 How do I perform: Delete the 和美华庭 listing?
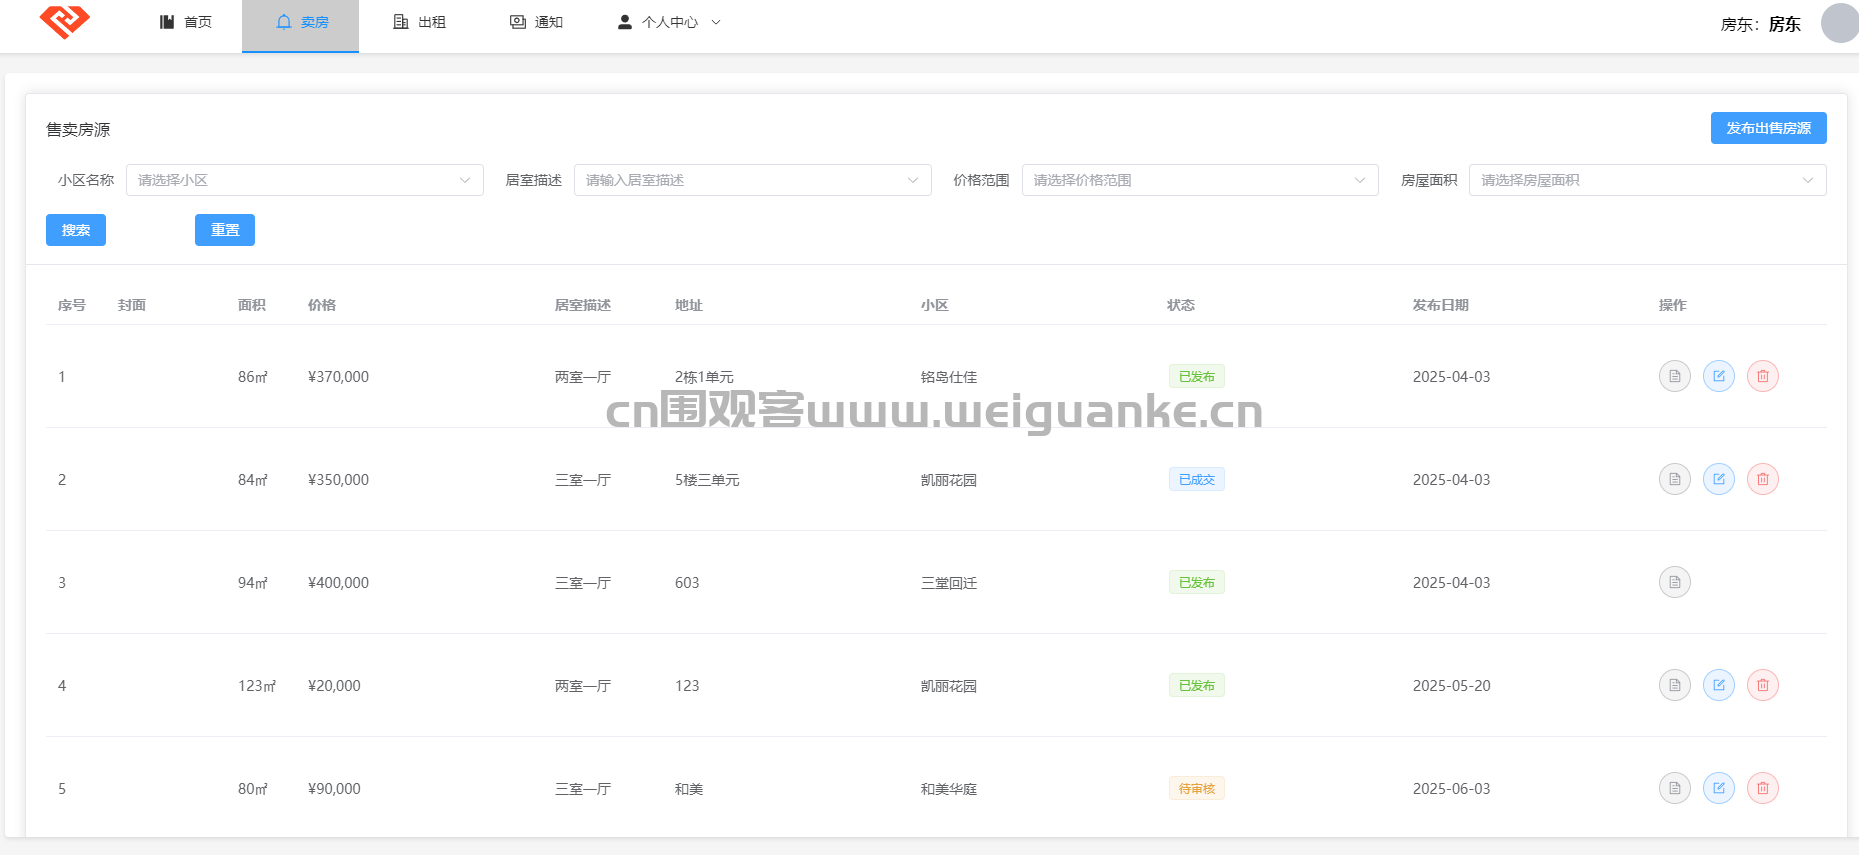click(1763, 788)
